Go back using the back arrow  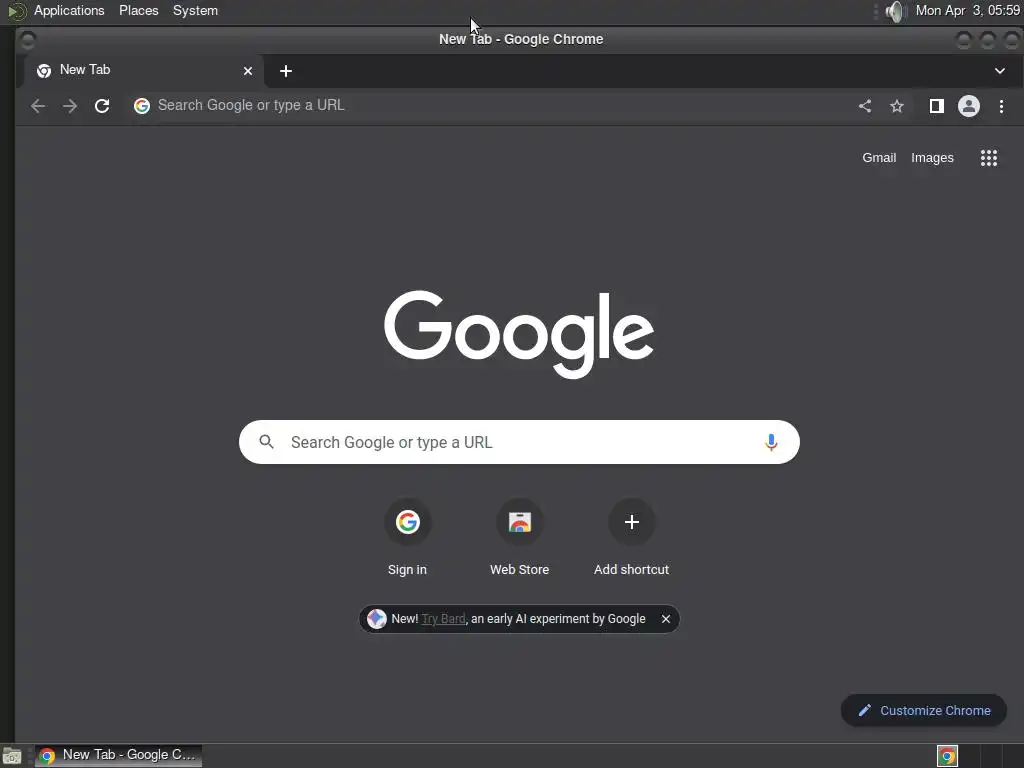tap(38, 106)
